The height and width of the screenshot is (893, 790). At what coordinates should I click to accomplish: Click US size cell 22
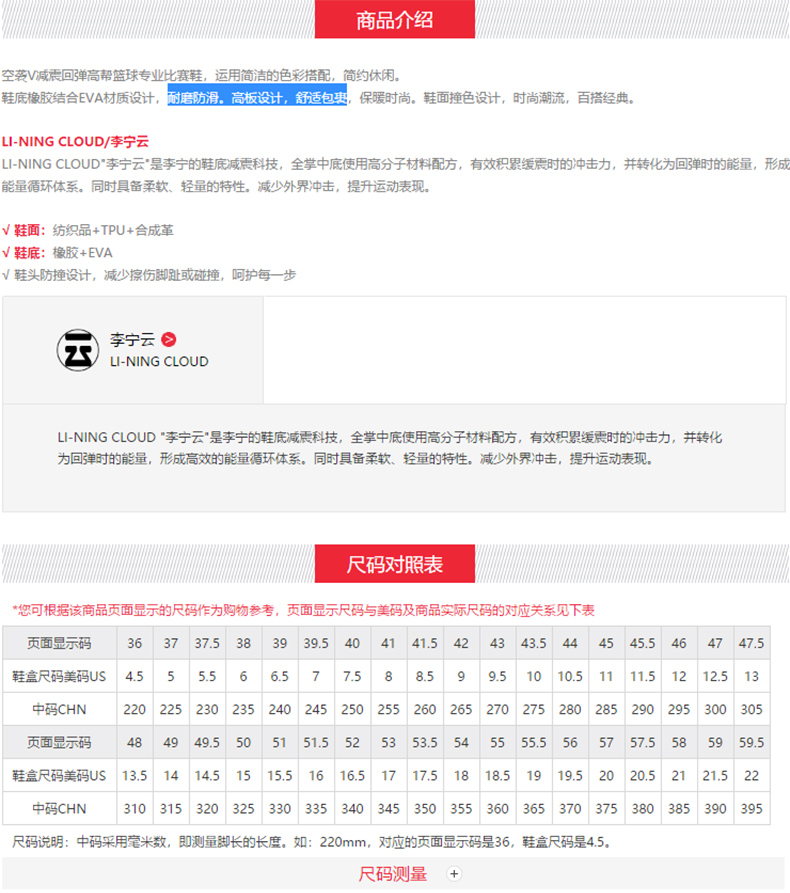tap(752, 775)
